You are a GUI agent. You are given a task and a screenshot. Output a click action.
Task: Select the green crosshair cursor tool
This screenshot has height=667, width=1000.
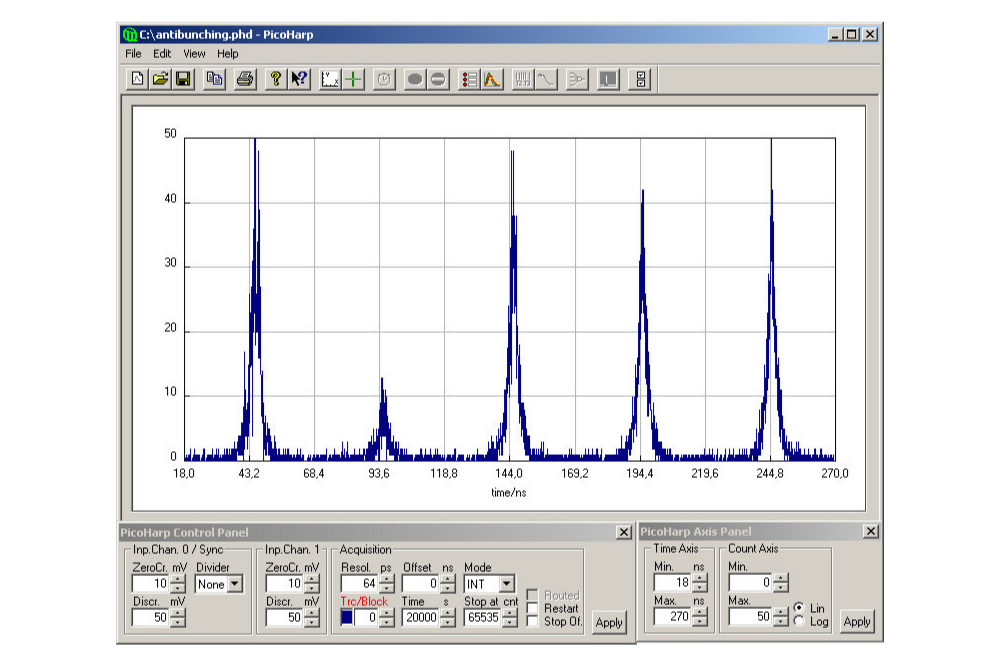click(353, 80)
